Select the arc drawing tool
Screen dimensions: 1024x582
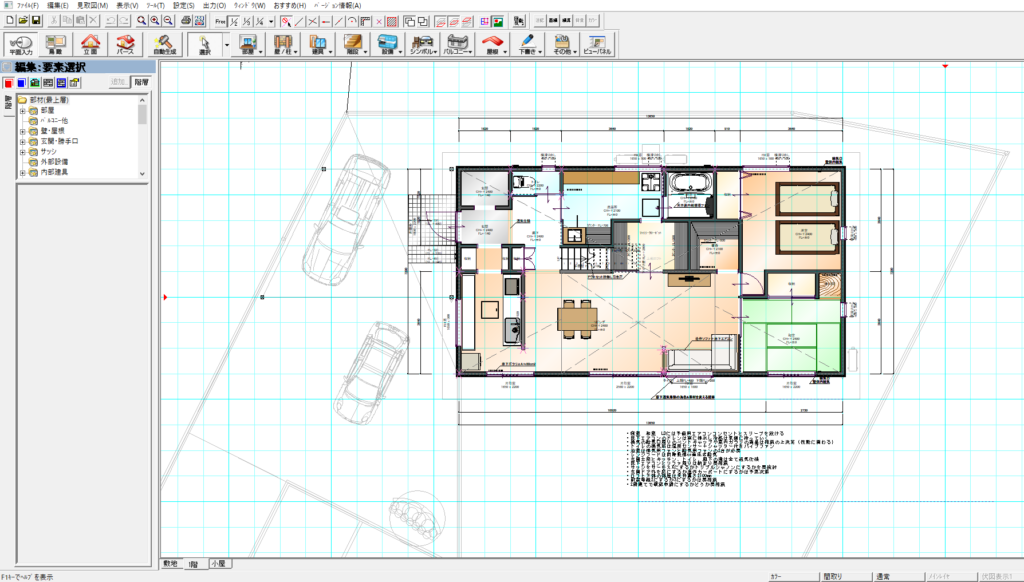pyautogui.click(x=352, y=21)
